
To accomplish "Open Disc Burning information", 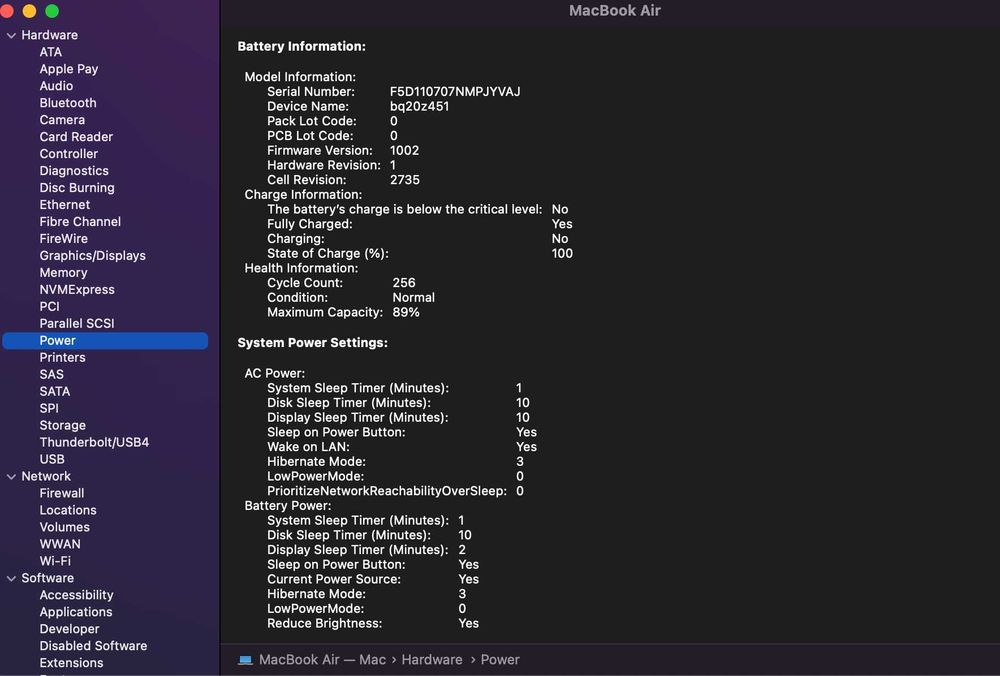I will (77, 187).
